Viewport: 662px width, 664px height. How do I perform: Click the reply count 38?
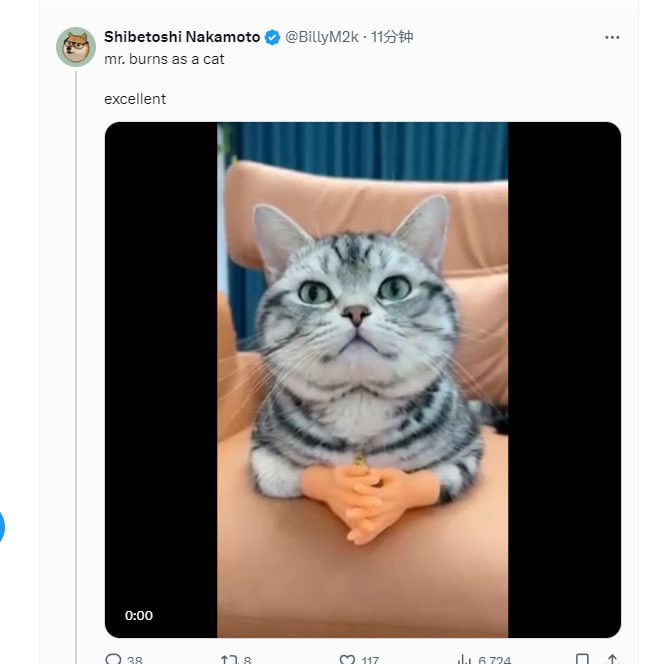pos(135,659)
